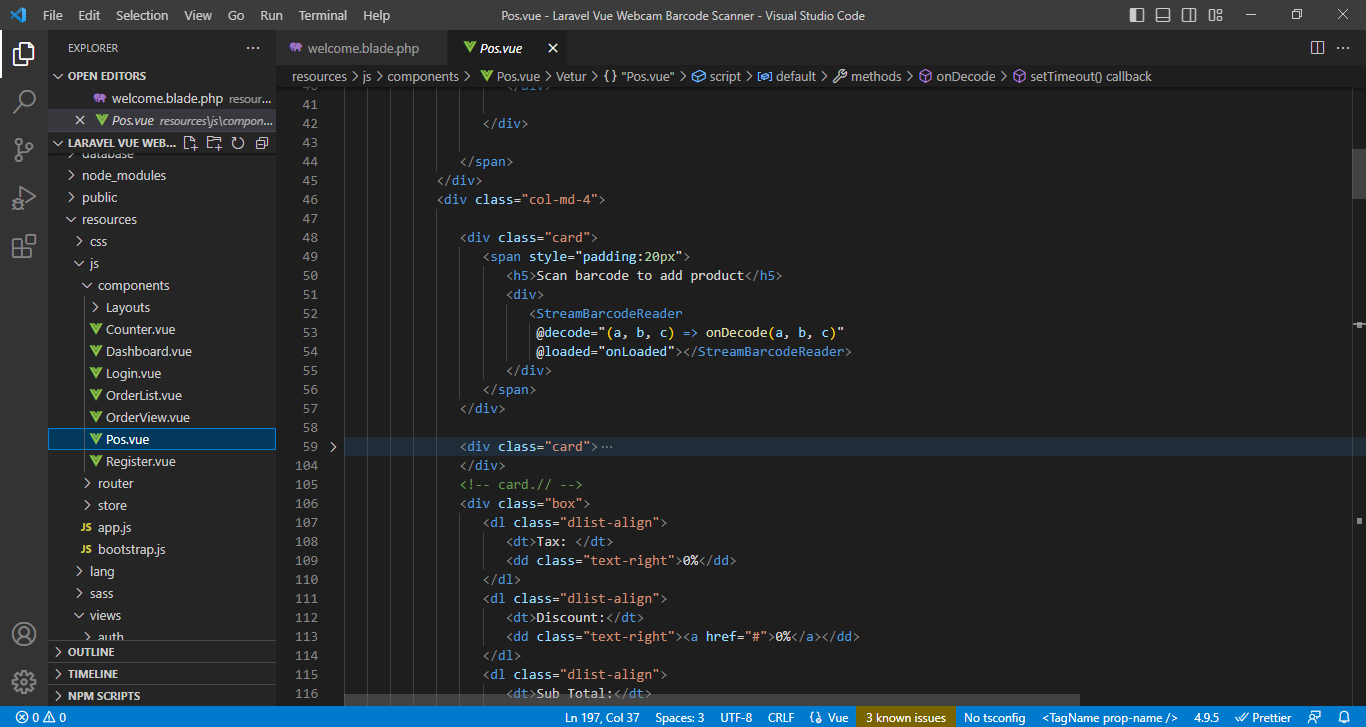Expand the Outline section
Screen dimensions: 1366x727
[x=162, y=652]
